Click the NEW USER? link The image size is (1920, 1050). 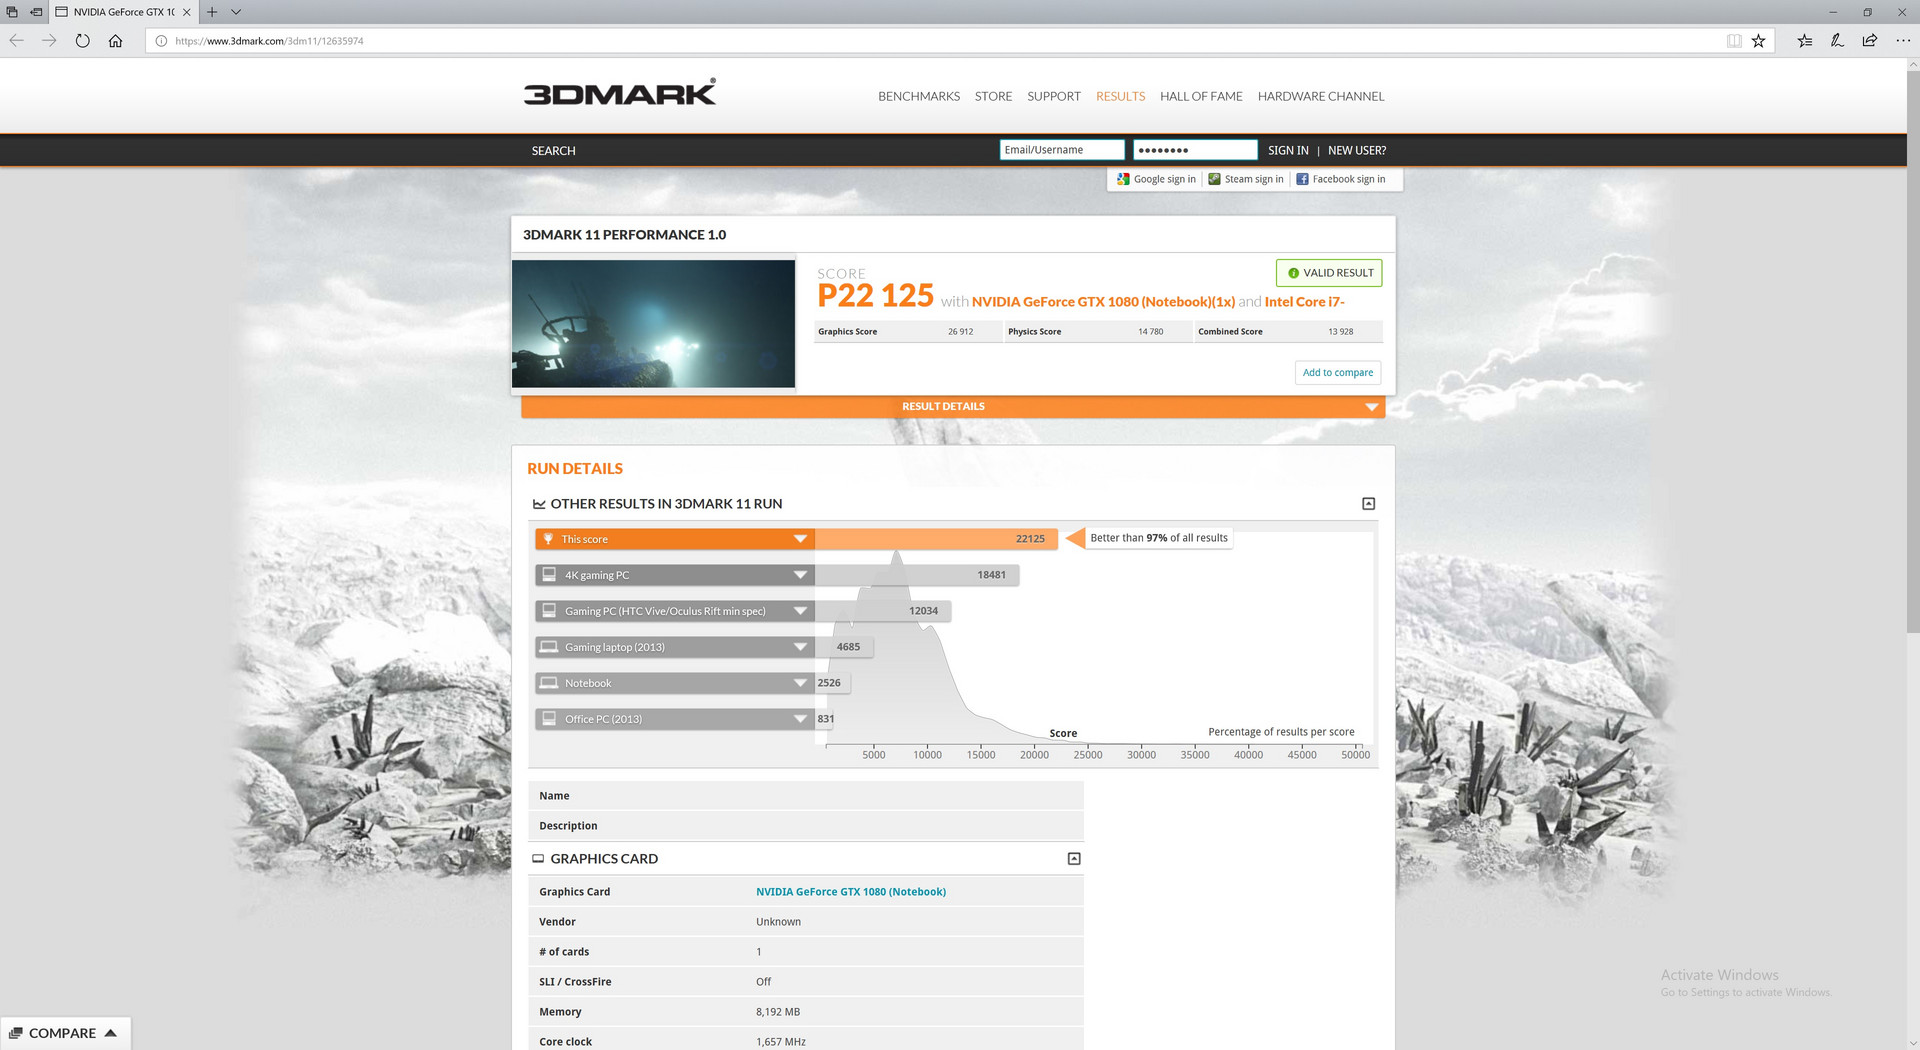coord(1357,151)
